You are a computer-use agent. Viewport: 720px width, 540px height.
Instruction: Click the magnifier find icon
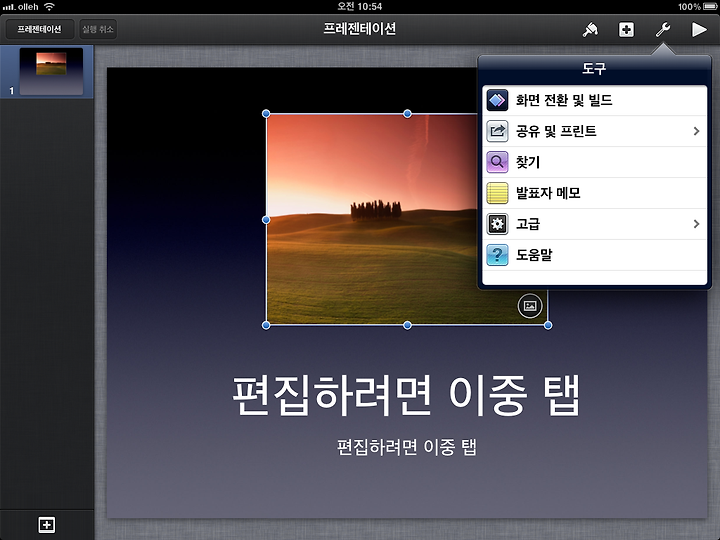[x=497, y=162]
